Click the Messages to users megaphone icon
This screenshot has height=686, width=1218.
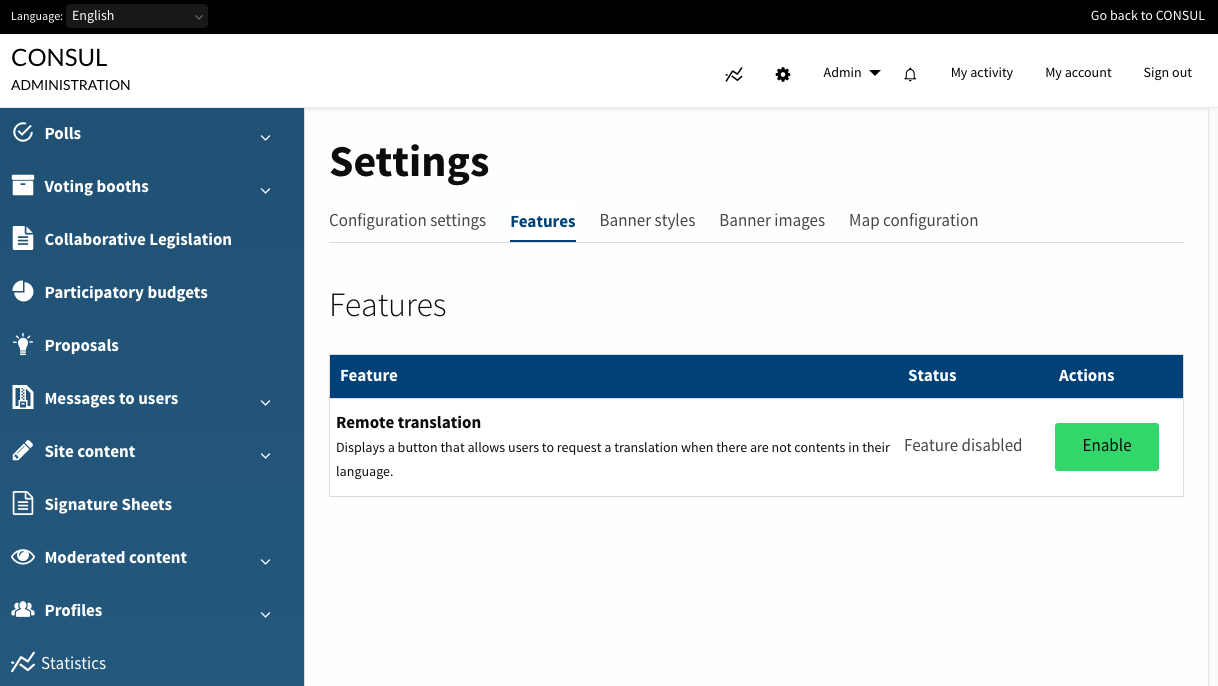(x=21, y=395)
